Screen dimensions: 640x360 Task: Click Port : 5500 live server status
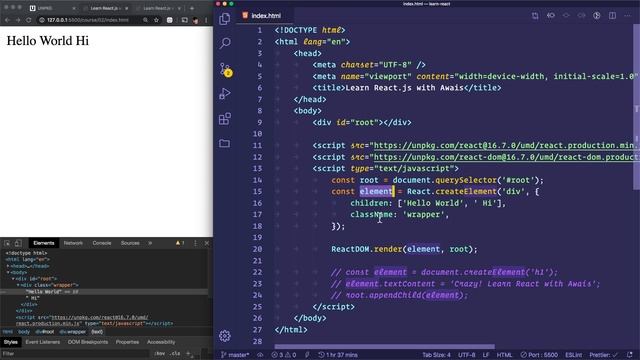point(539,355)
